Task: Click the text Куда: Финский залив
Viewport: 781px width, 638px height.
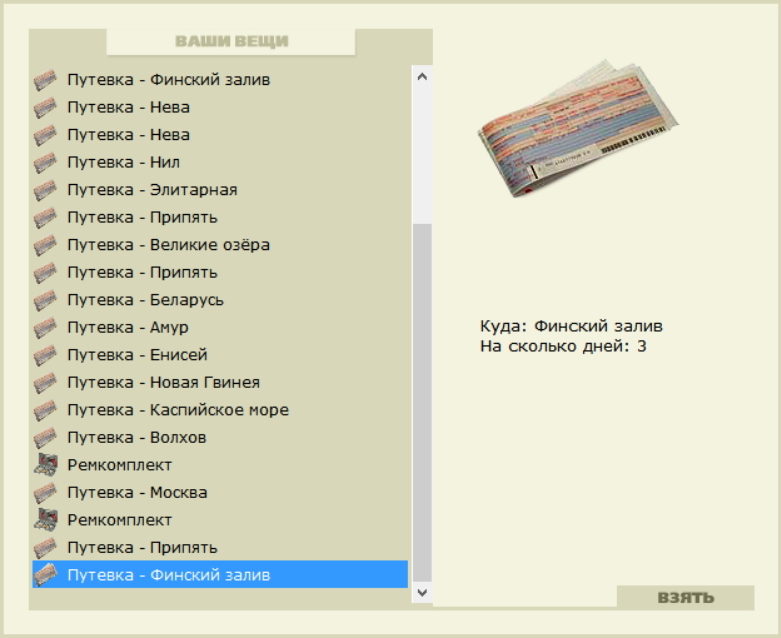Action: tap(571, 326)
